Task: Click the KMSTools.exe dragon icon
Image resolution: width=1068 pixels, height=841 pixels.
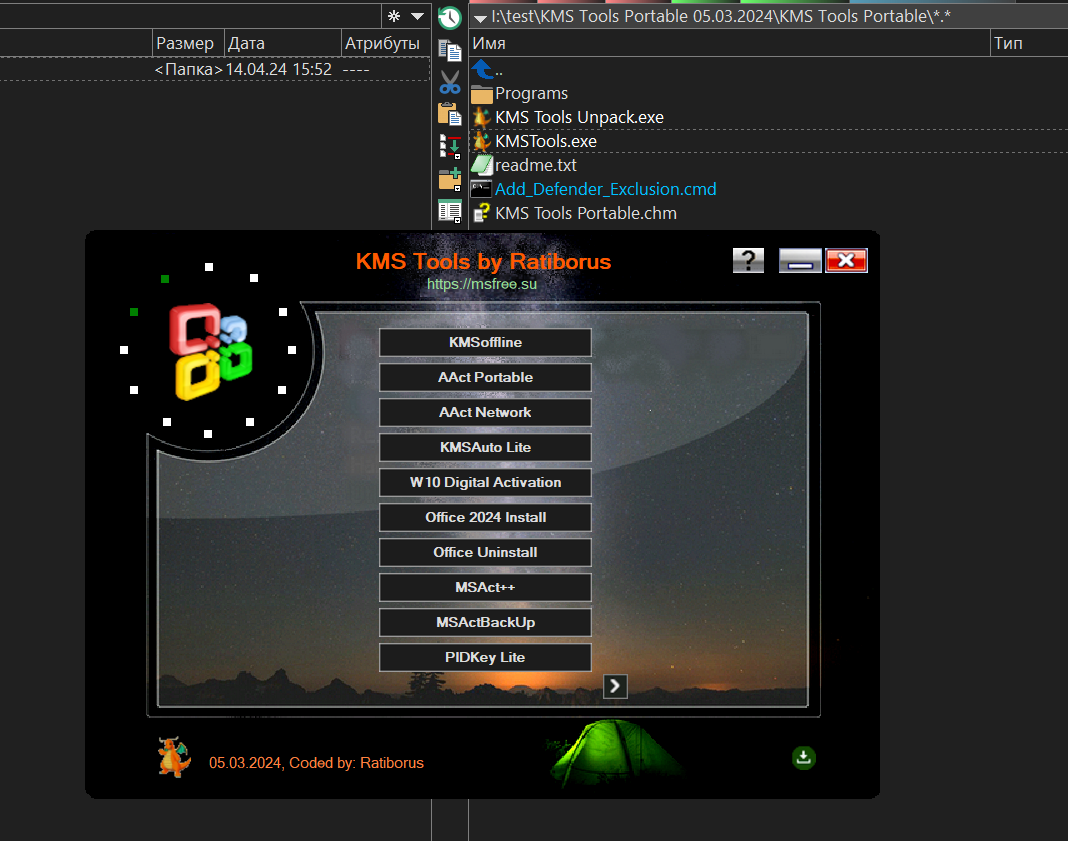Action: (x=482, y=141)
